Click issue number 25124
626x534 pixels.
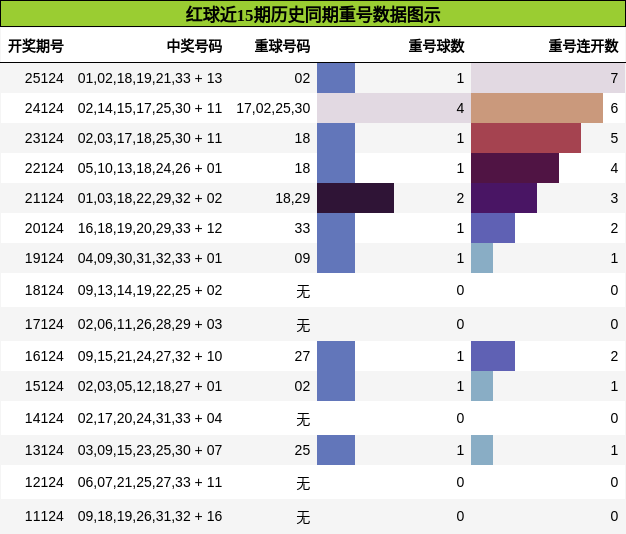(x=44, y=78)
